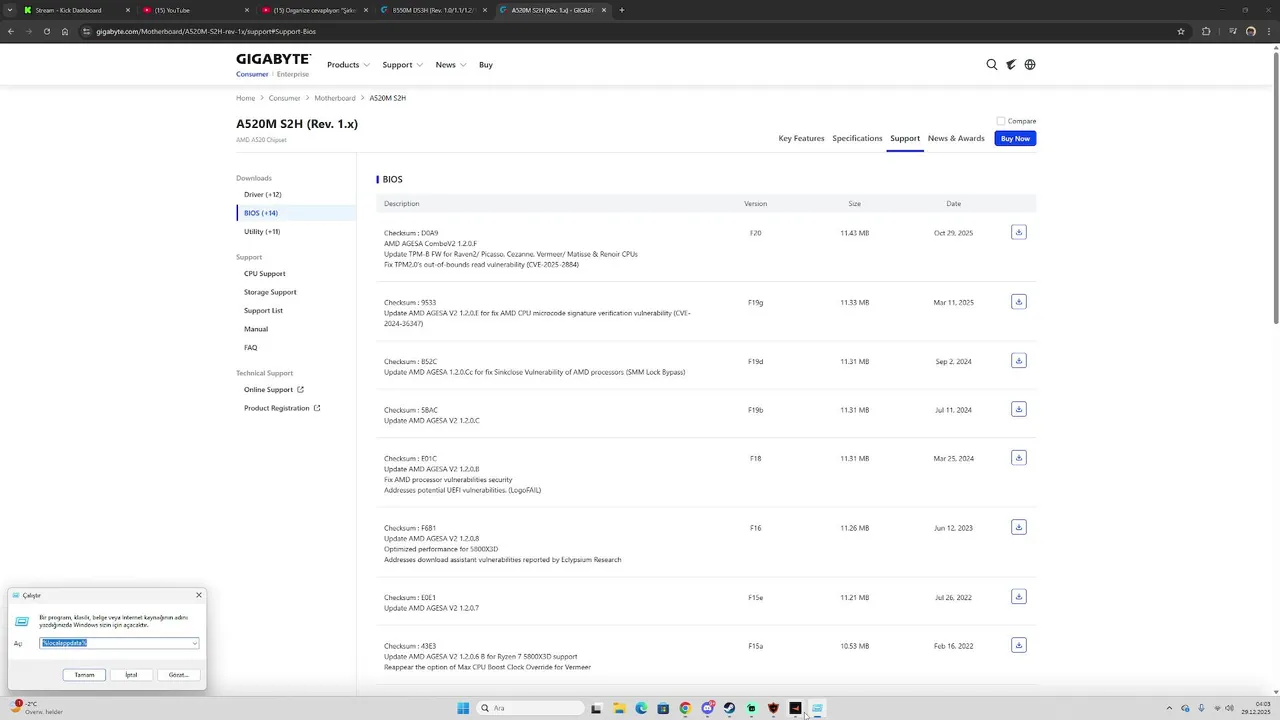Expand the Support menu in header
Image resolution: width=1280 pixels, height=720 pixels.
click(402, 65)
